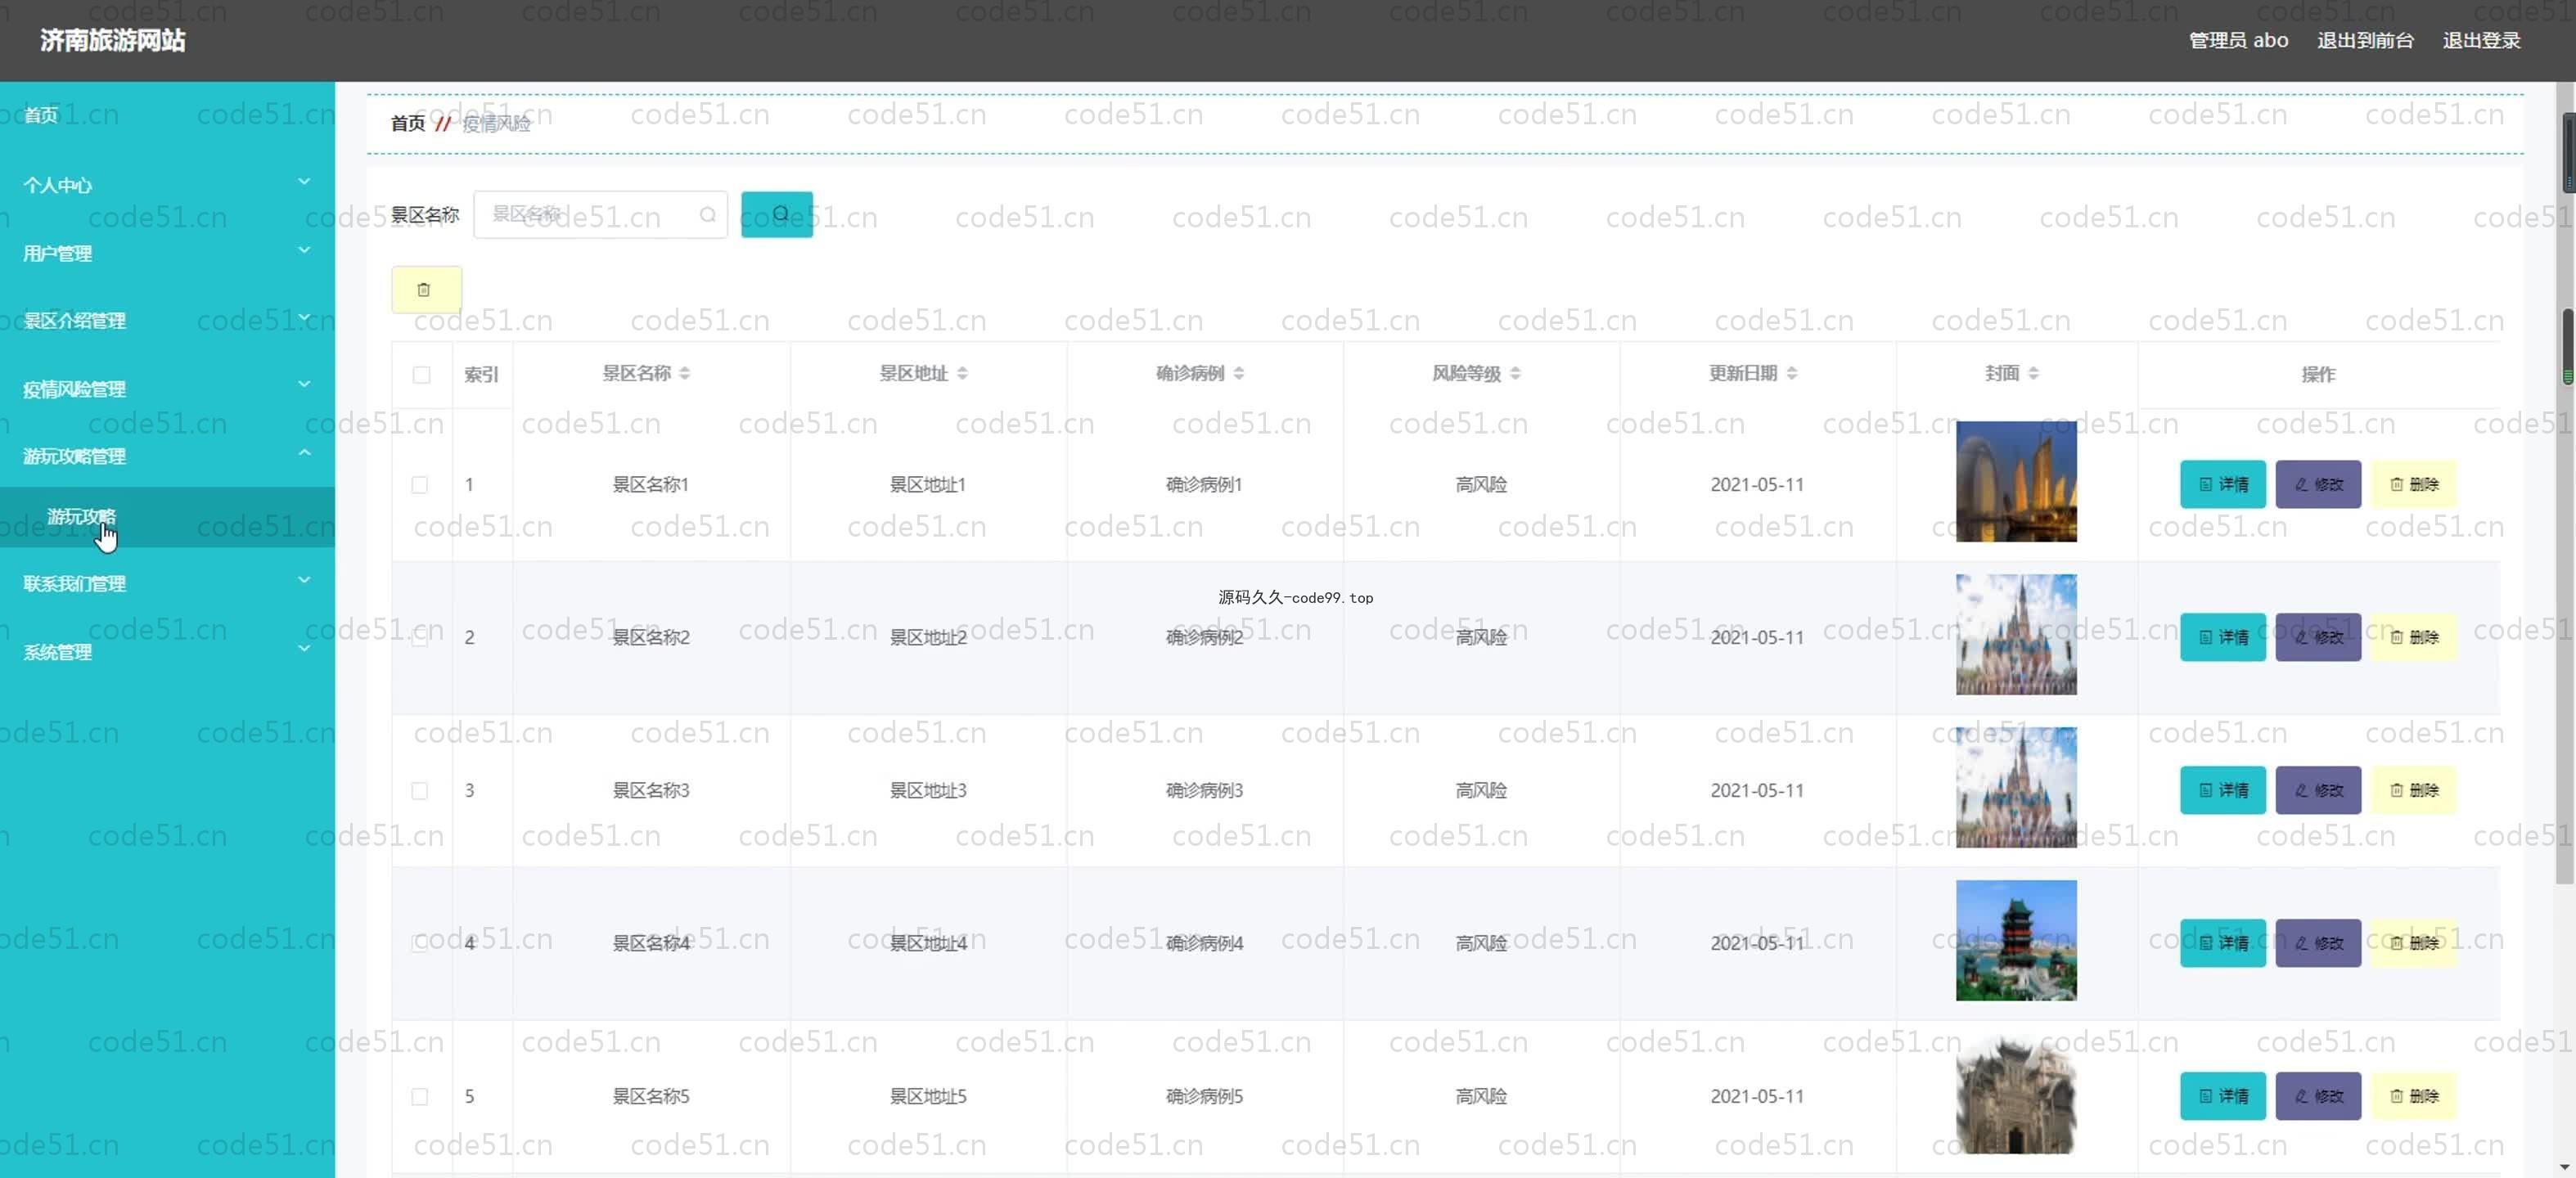Click 删除 for 景区名称1 row
2576x1178 pixels.
point(2414,484)
